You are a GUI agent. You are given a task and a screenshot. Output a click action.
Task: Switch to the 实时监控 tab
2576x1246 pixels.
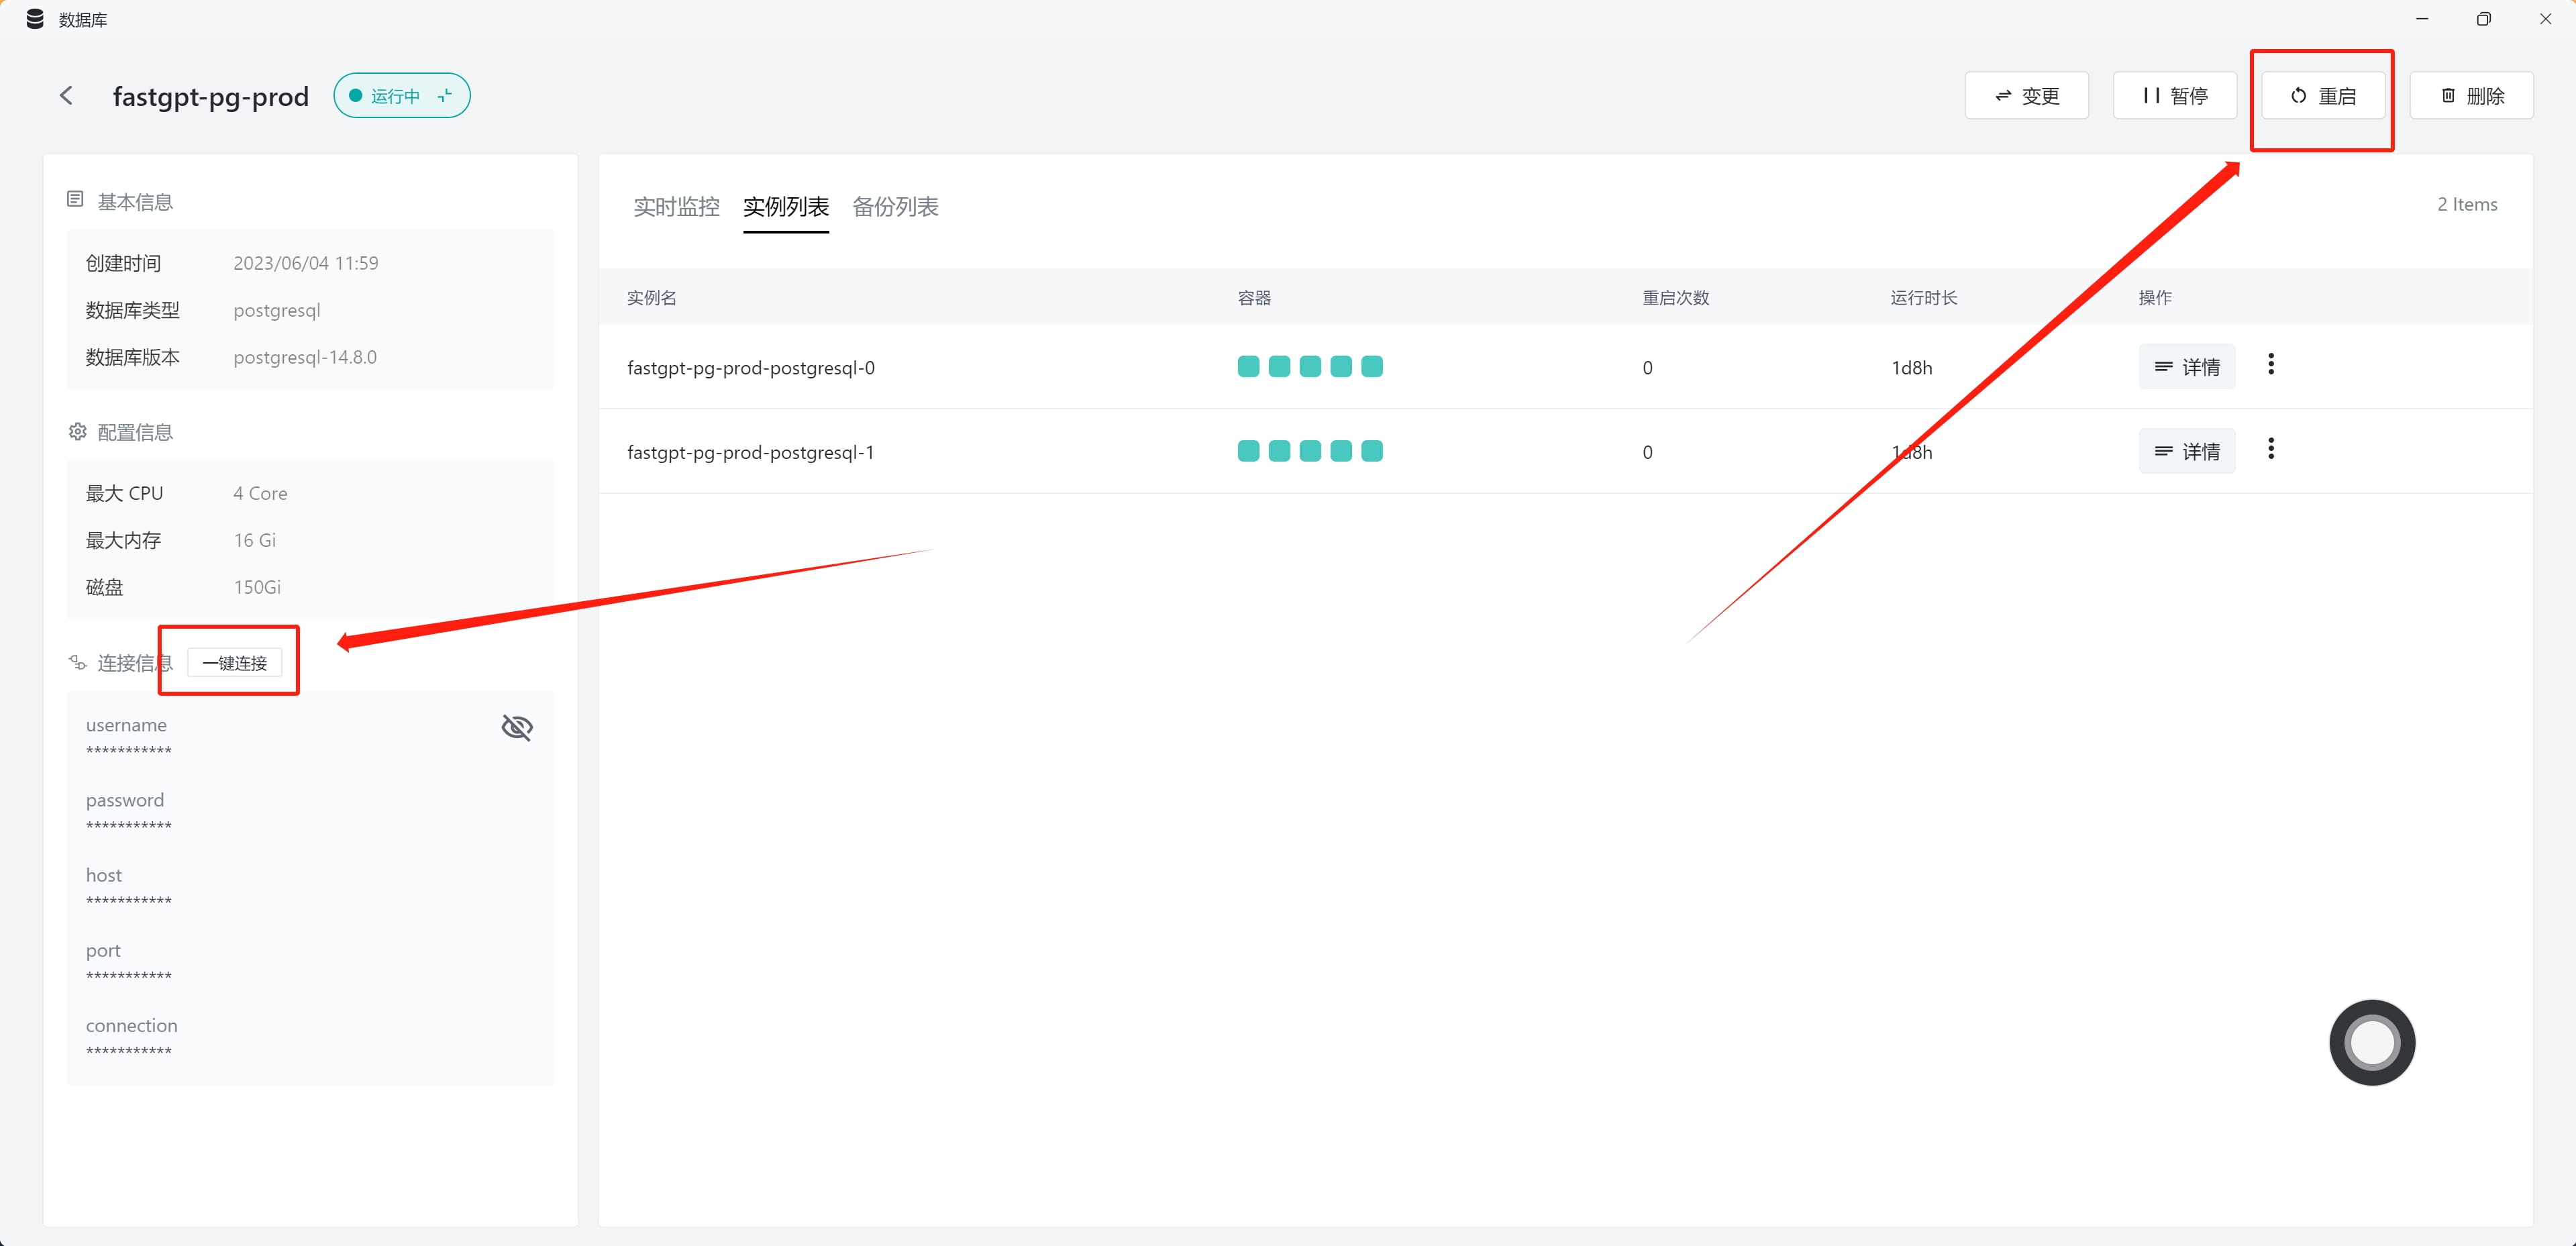click(676, 207)
